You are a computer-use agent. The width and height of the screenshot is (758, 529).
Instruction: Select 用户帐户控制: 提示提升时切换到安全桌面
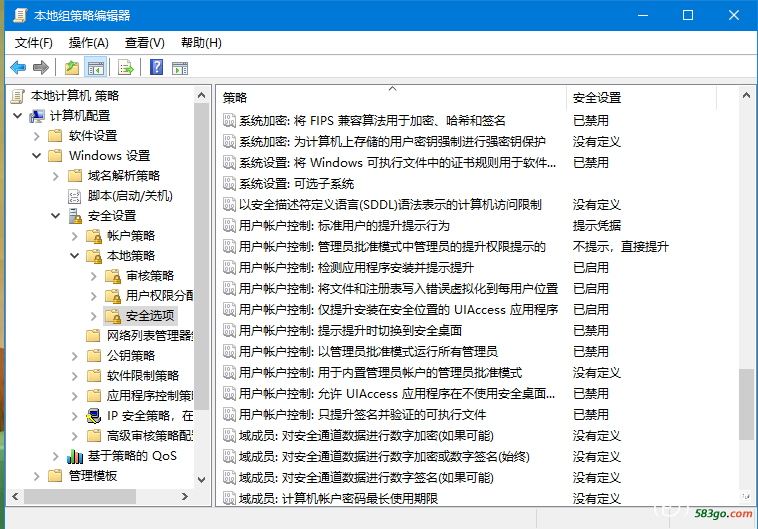pos(350,331)
